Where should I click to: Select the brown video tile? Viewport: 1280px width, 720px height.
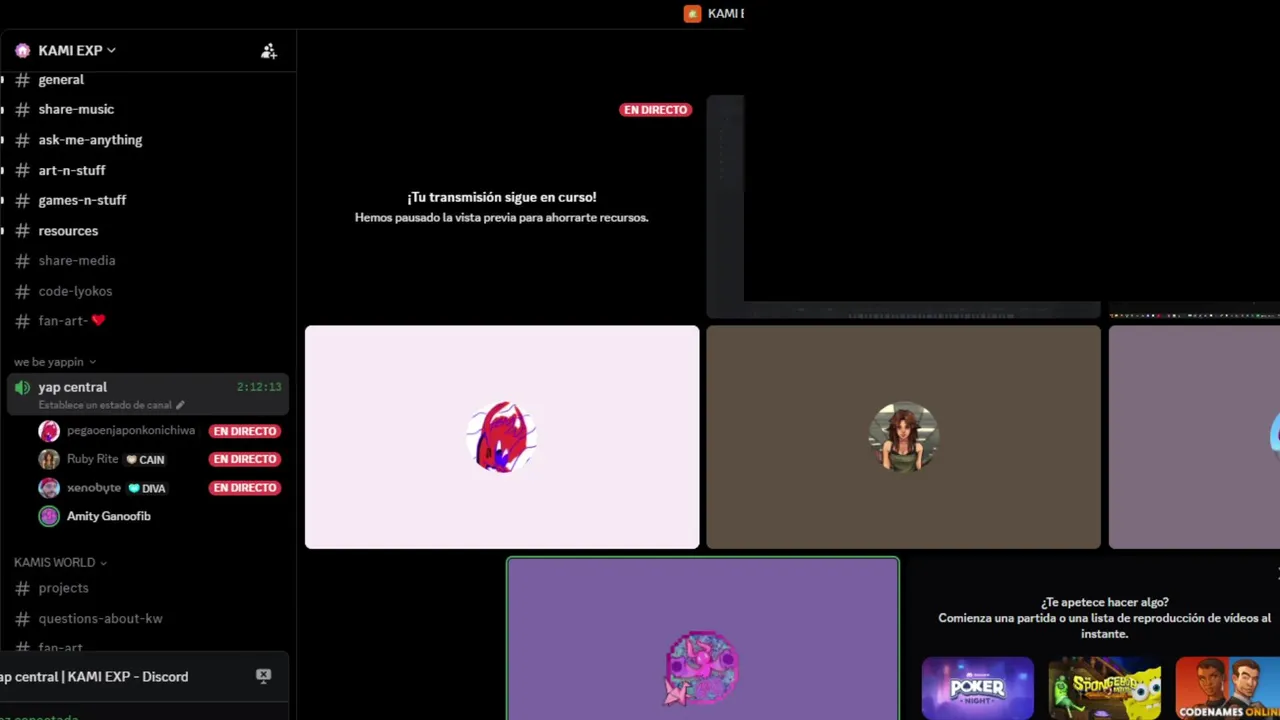(x=903, y=437)
